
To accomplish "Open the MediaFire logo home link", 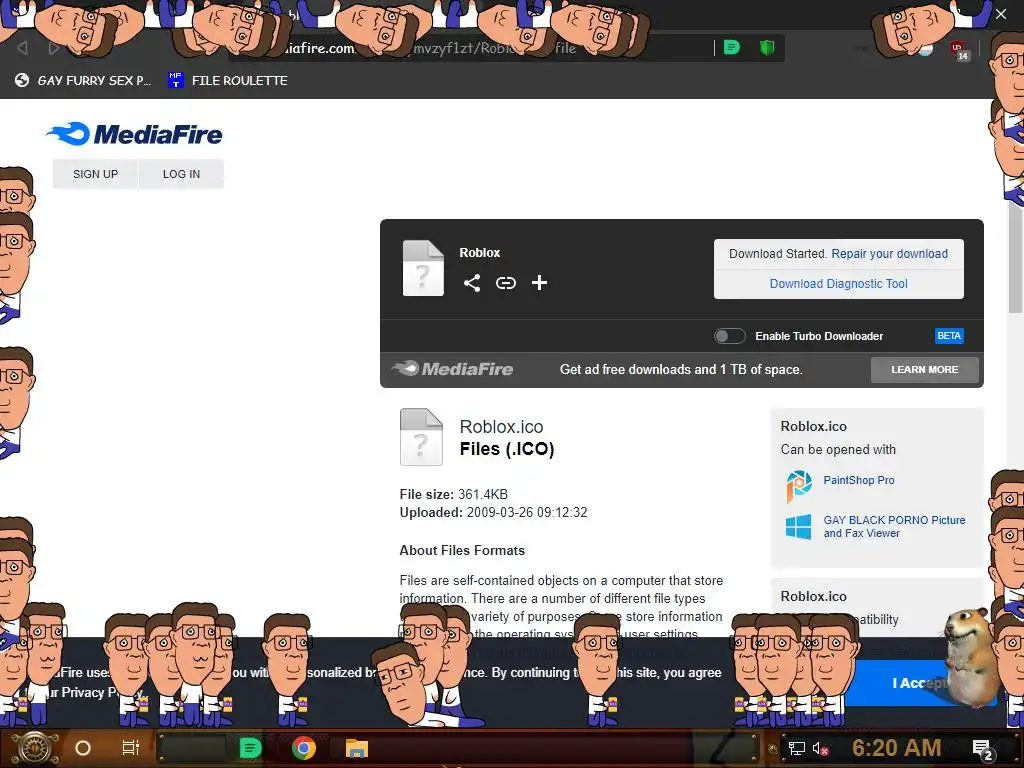I will coord(135,134).
